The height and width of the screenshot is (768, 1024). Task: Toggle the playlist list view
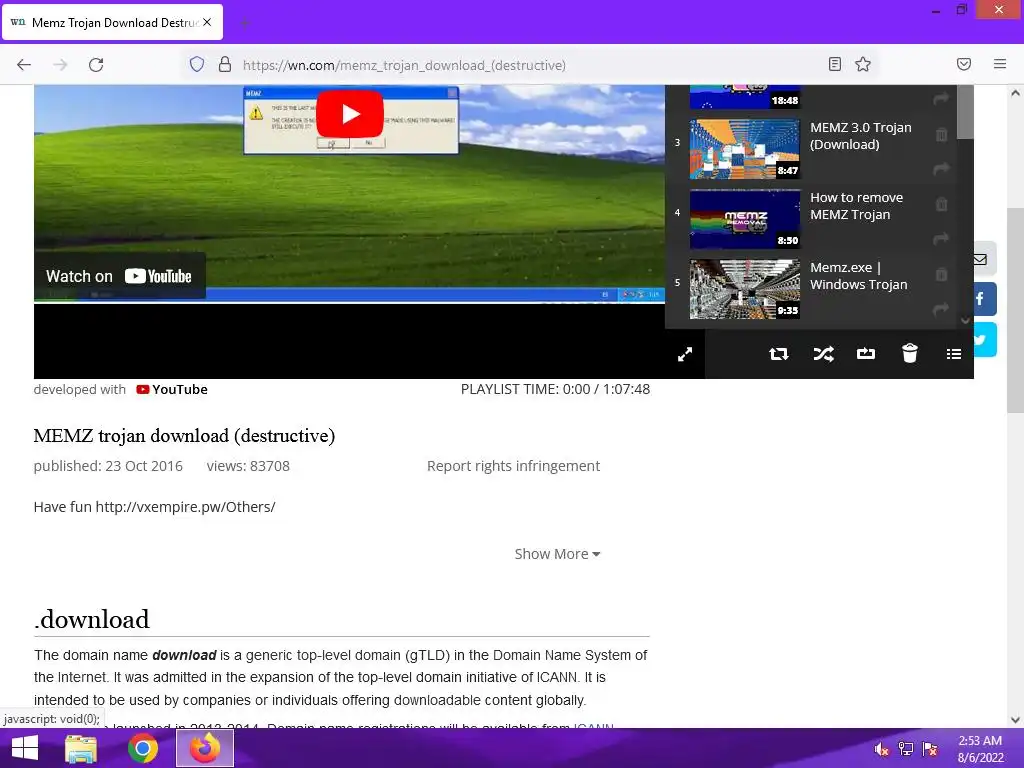tap(953, 354)
